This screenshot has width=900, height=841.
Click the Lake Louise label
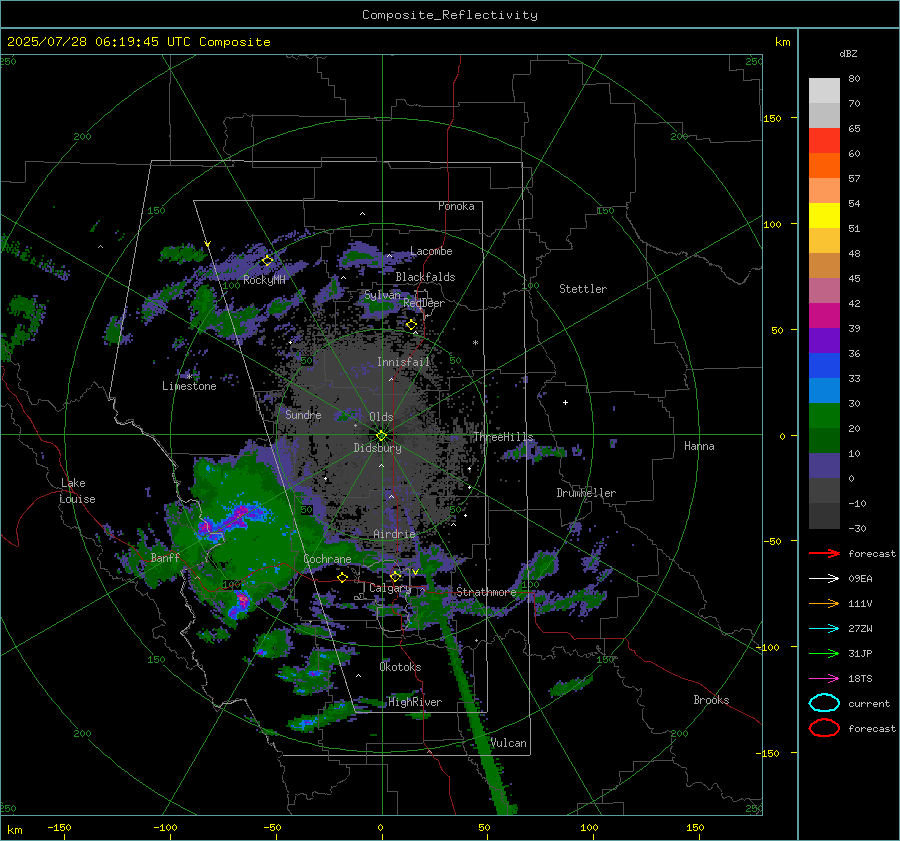point(77,491)
